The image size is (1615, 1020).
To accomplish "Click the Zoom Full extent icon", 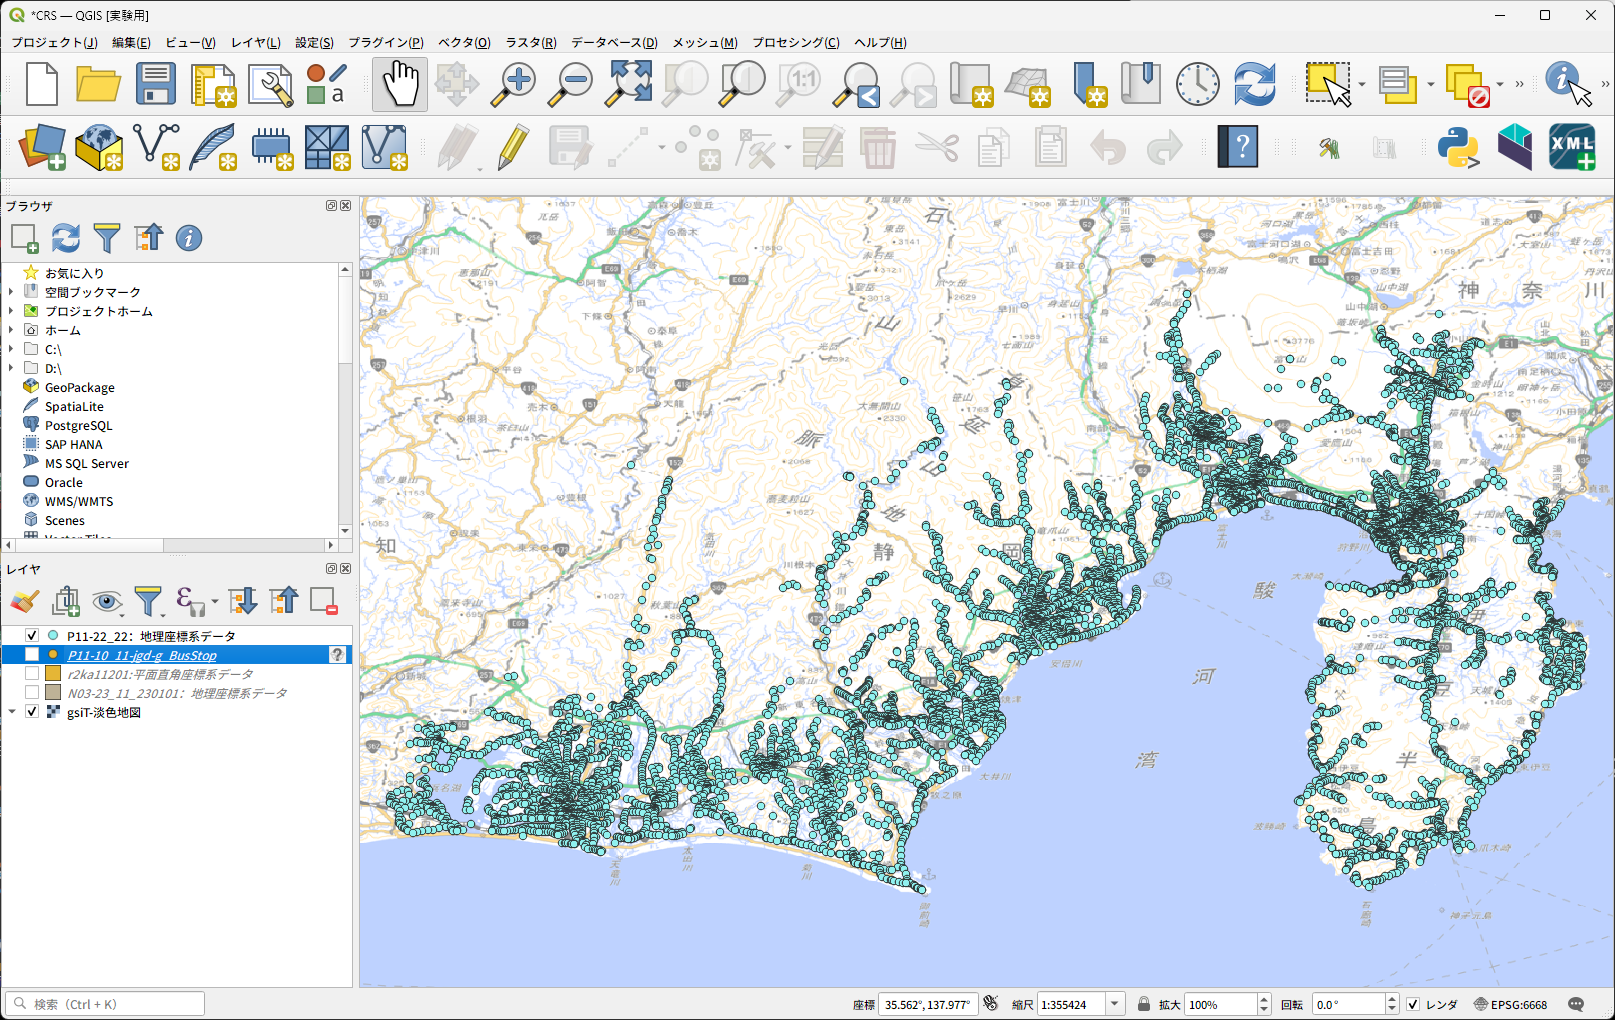I will click(x=629, y=84).
